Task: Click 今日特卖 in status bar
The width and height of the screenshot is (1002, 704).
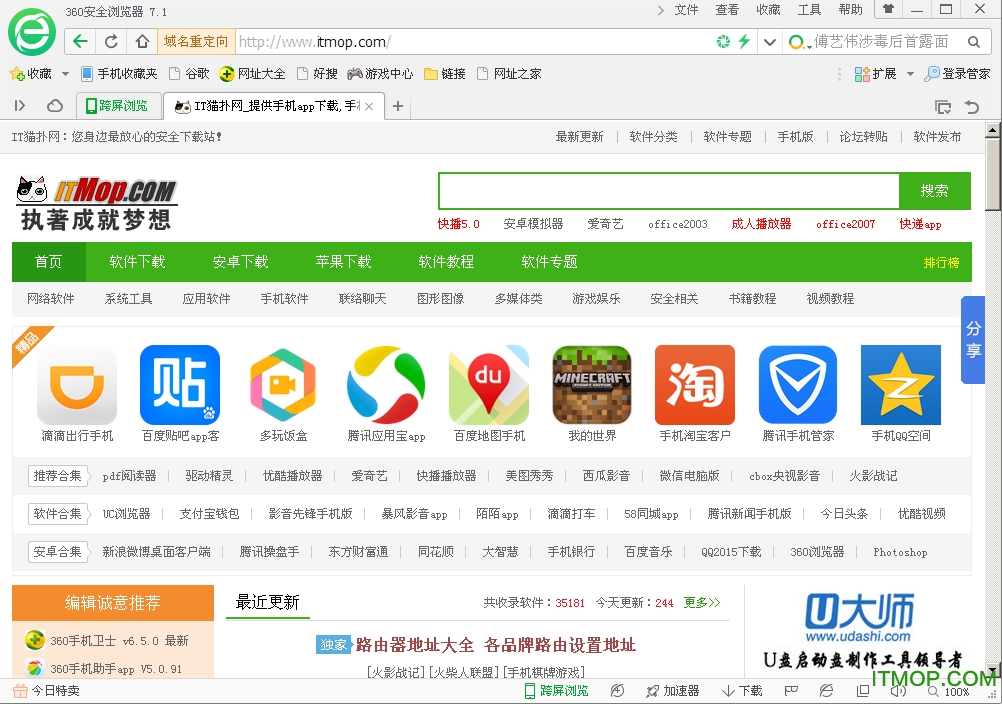Action: tap(46, 691)
